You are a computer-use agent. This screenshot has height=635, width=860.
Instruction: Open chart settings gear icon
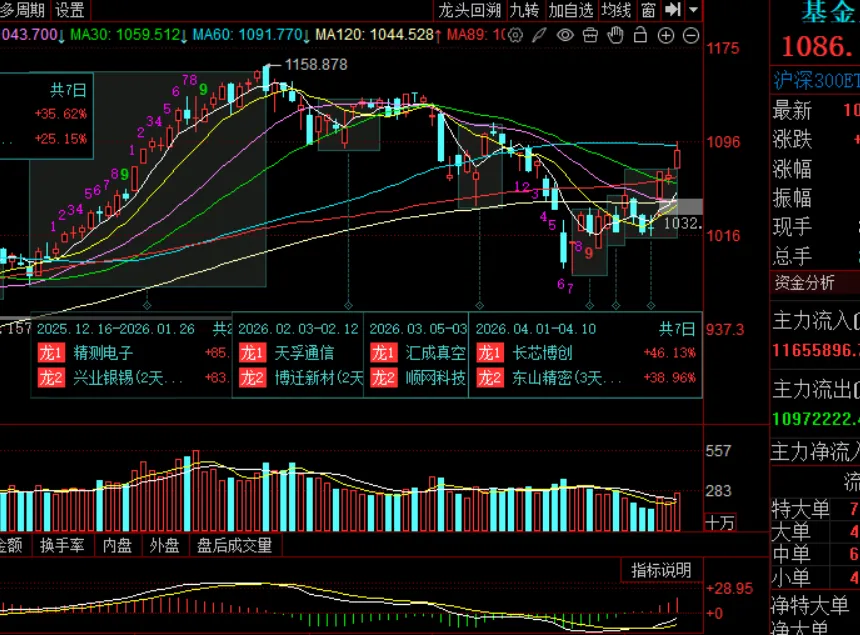pos(515,36)
